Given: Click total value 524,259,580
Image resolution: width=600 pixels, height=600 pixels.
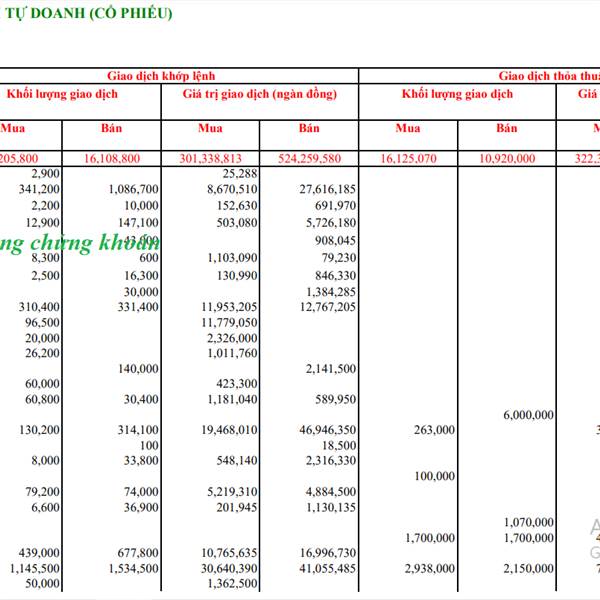Looking at the screenshot, I should (309, 158).
